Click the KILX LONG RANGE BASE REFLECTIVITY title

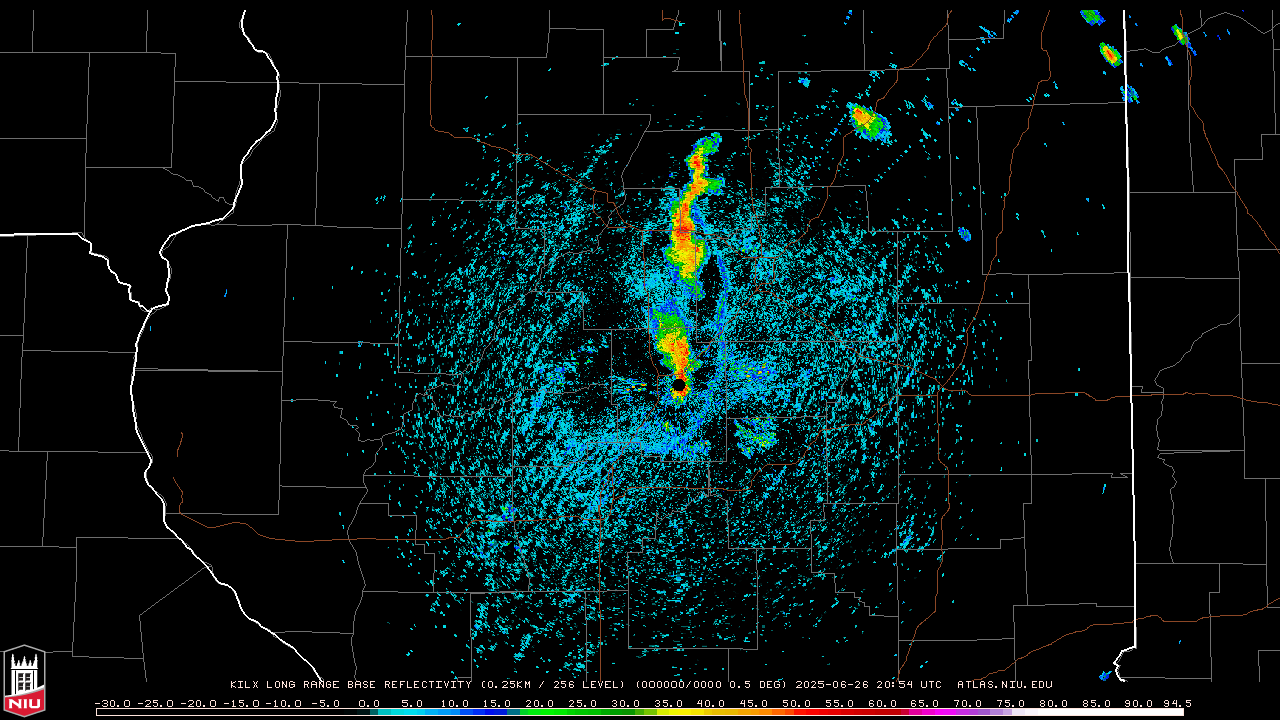click(352, 685)
